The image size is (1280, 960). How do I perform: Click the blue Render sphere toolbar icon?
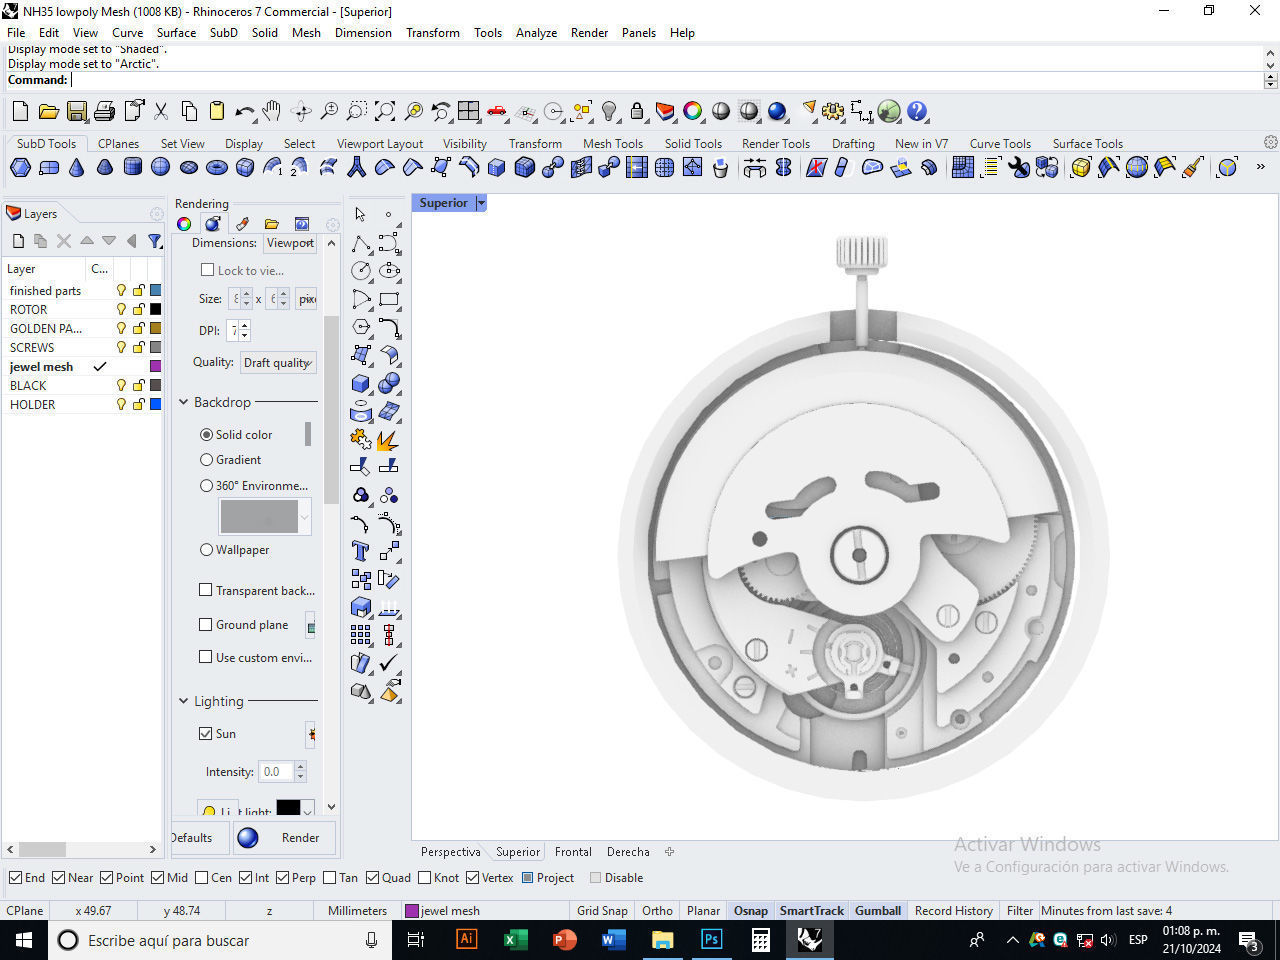777,111
